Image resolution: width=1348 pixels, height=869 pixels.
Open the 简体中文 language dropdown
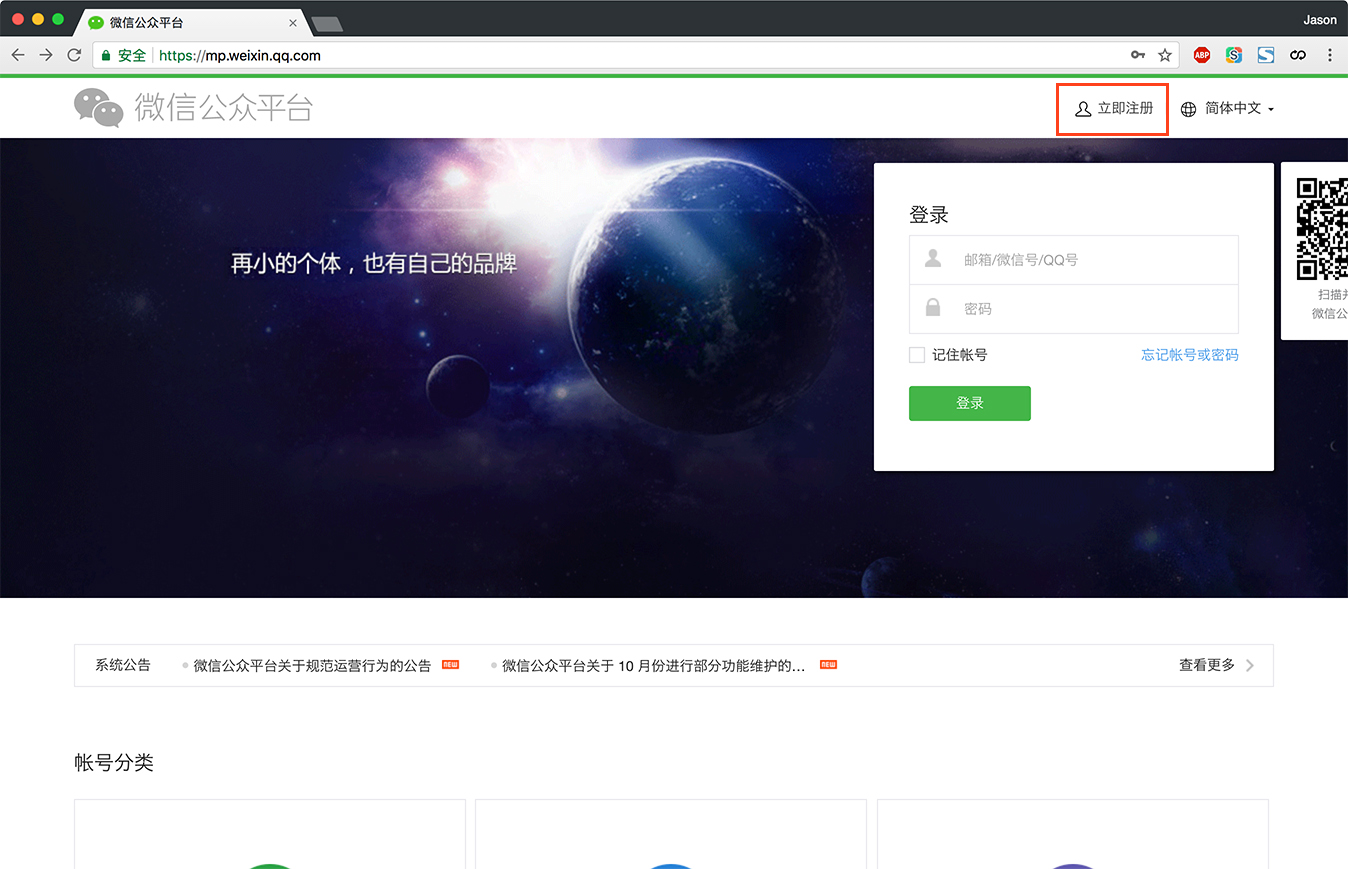(1228, 109)
